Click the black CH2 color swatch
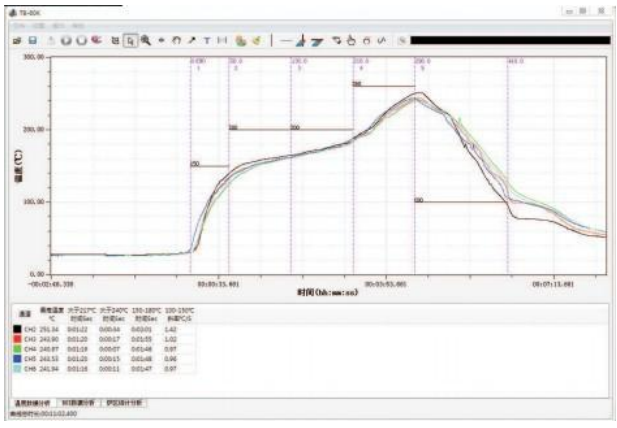 pyautogui.click(x=17, y=329)
